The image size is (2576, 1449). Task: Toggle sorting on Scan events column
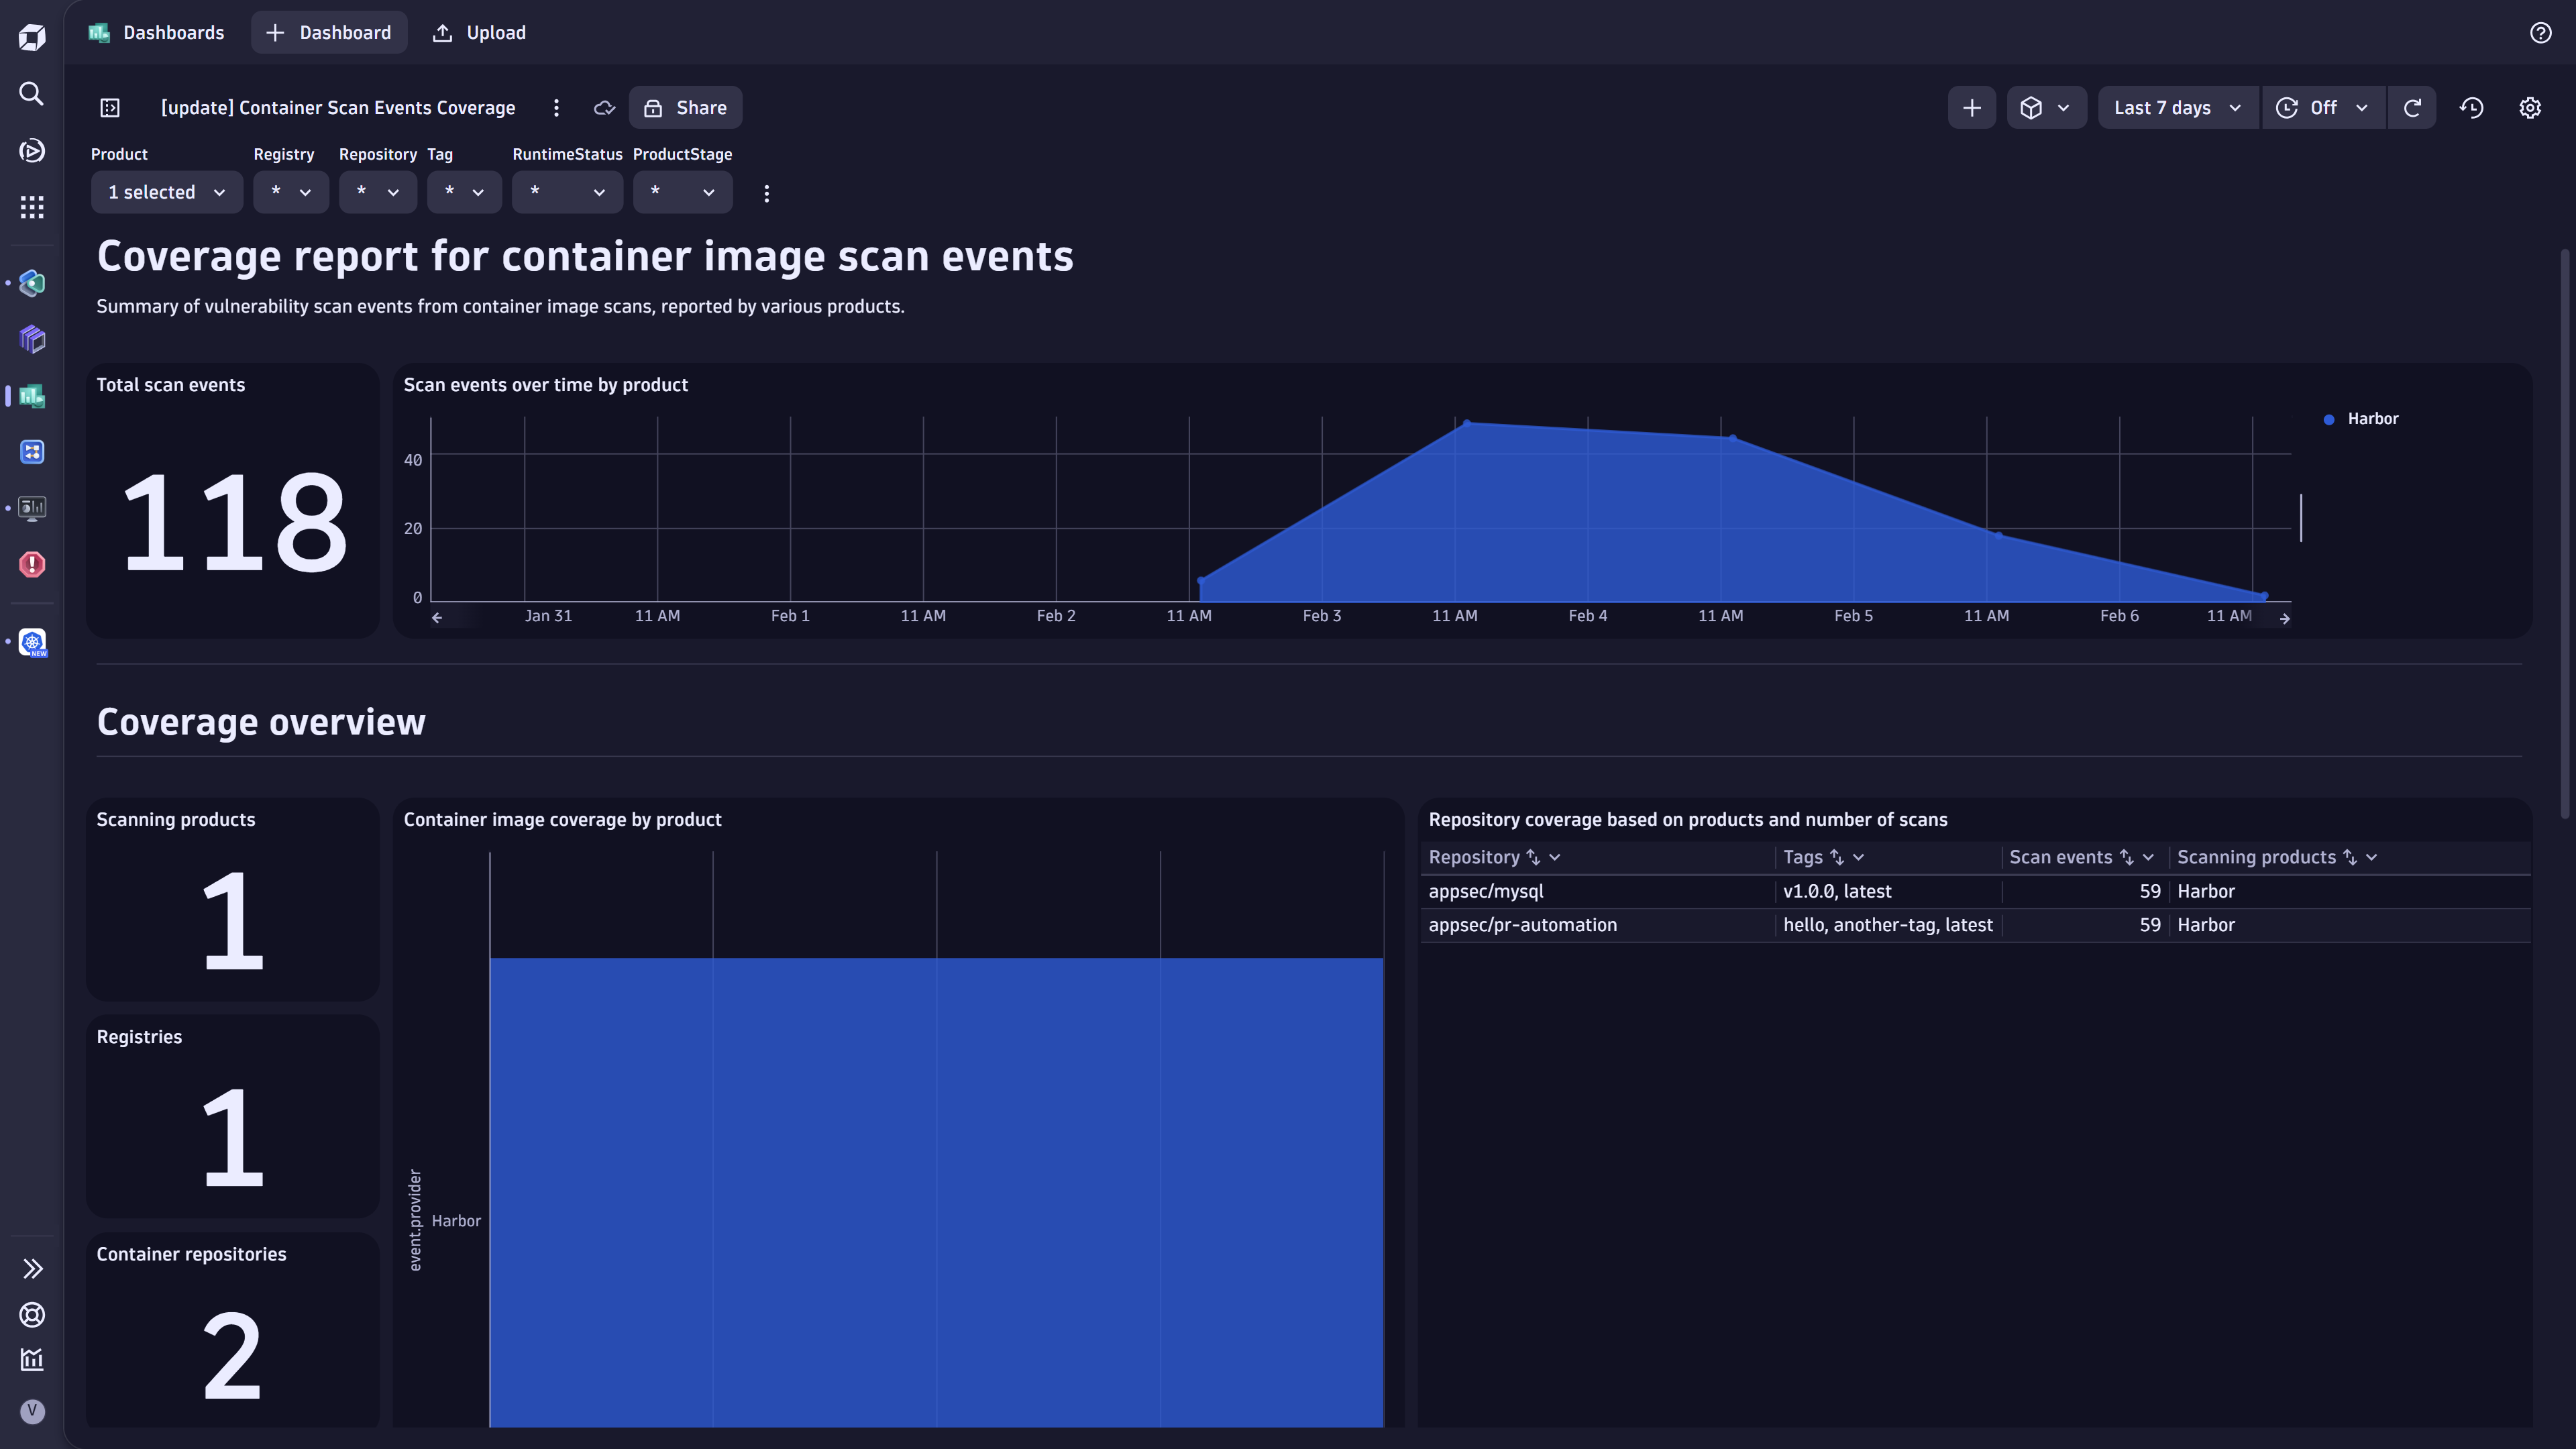(2127, 857)
